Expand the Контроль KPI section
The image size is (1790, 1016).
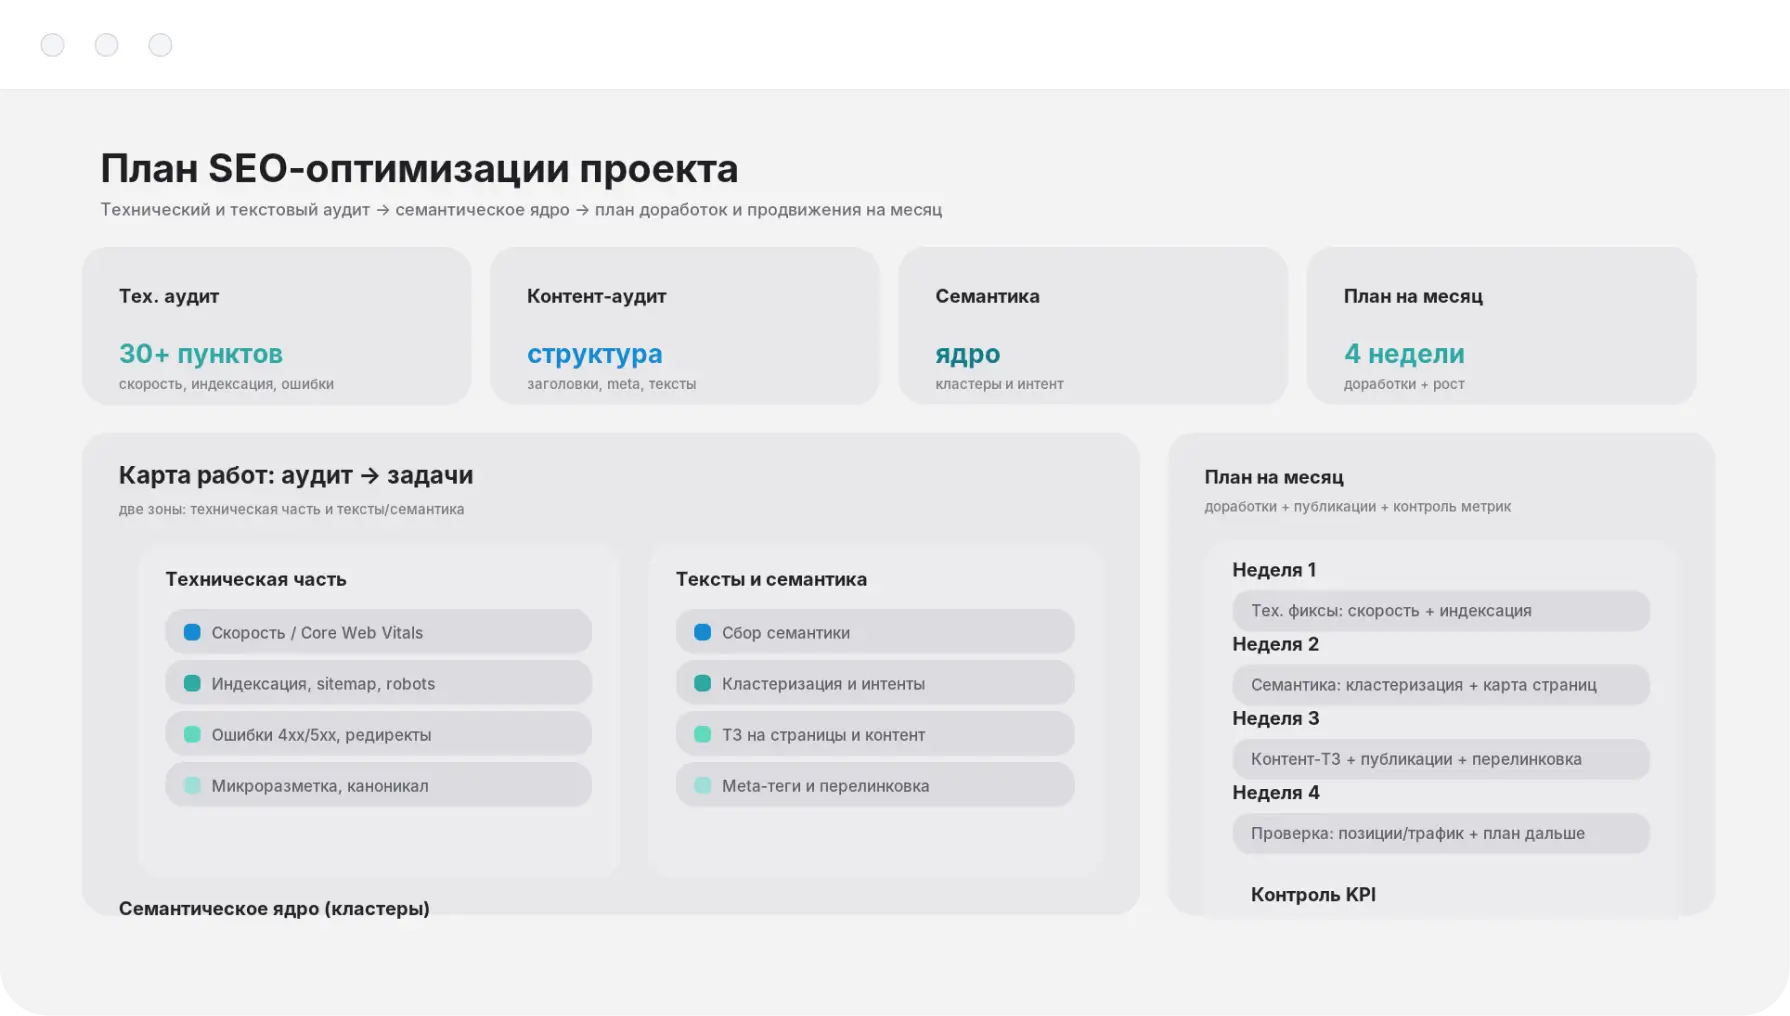pos(1313,894)
